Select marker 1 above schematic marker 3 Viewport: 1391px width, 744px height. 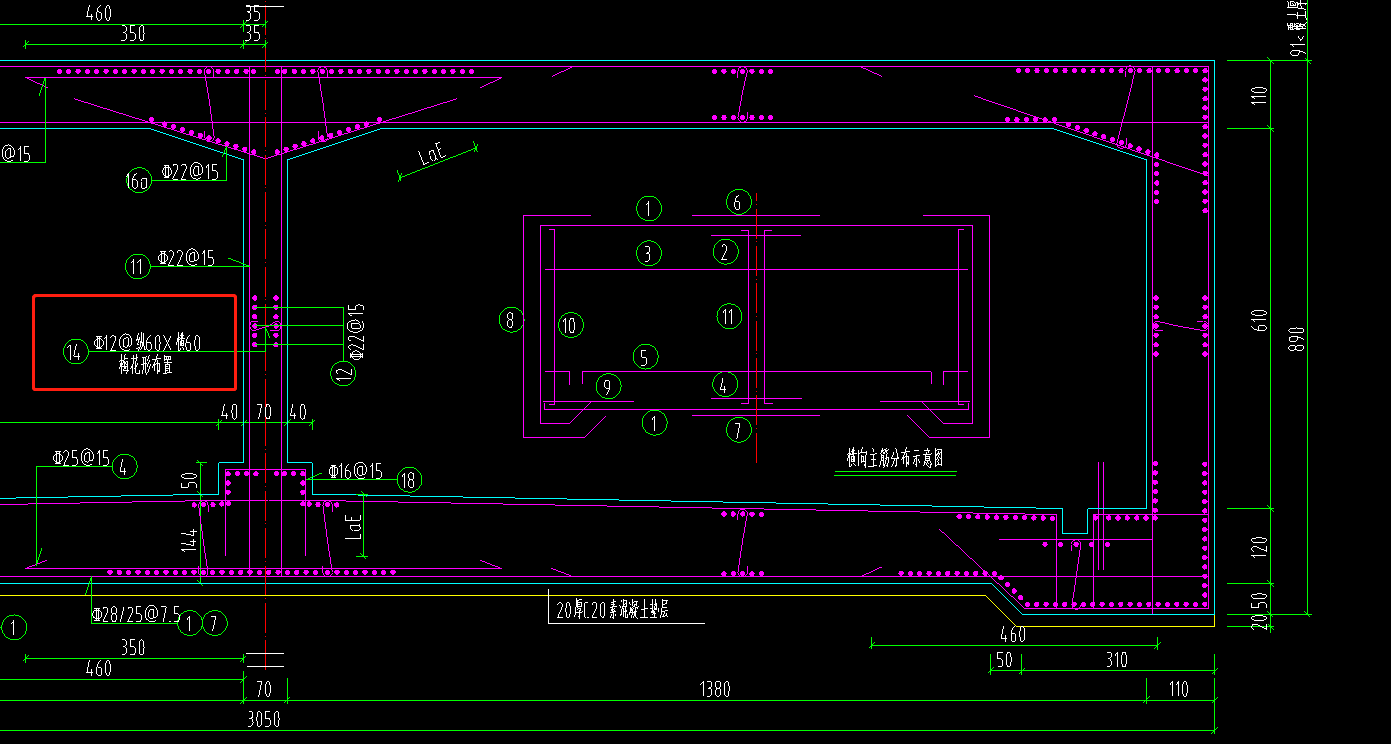click(649, 208)
